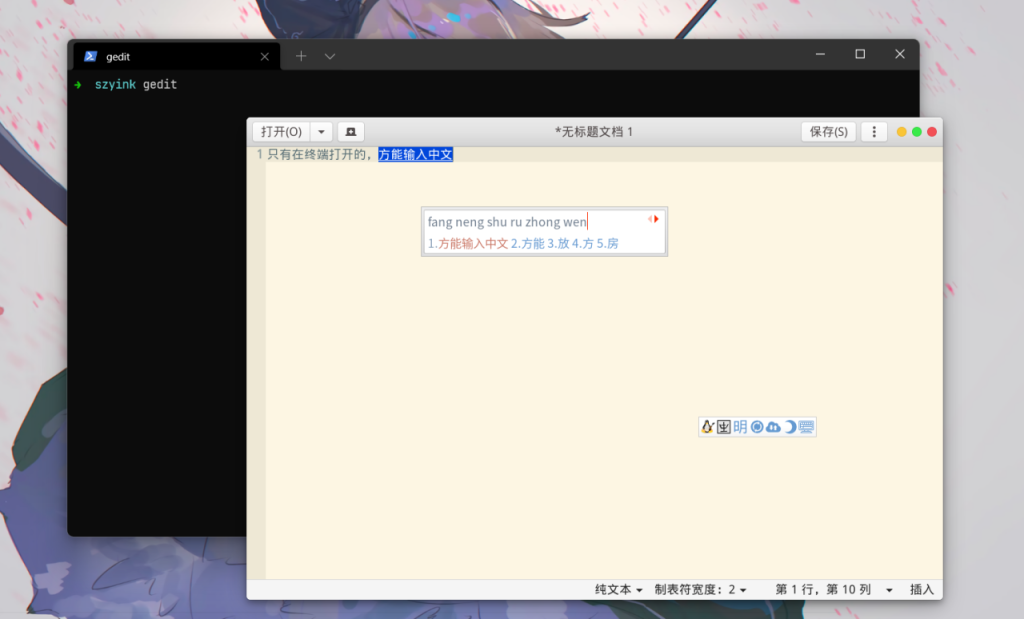This screenshot has width=1024, height=619.
Task: Click the new document icon in gedit header
Action: tap(351, 132)
